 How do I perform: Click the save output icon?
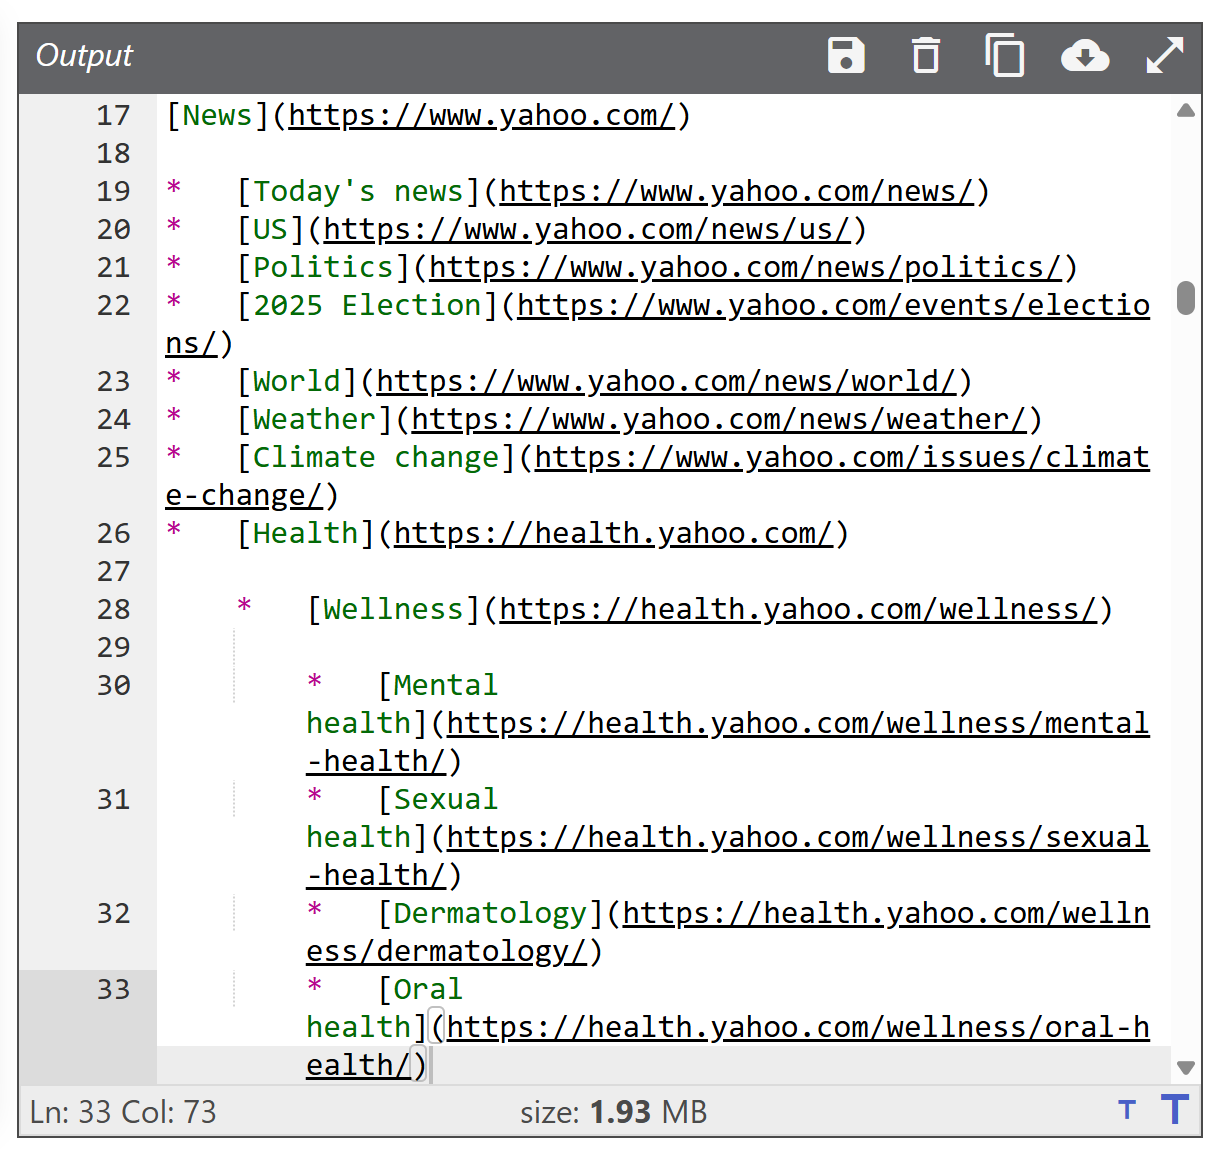click(845, 56)
